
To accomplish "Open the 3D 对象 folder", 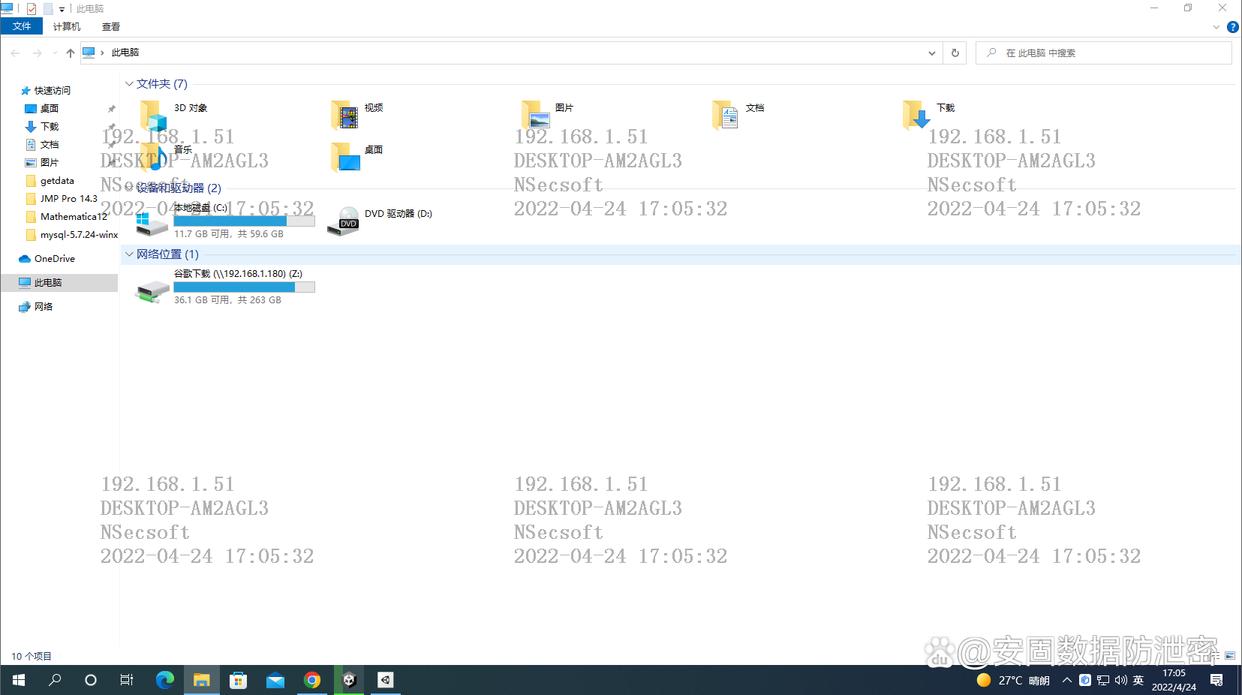I will pos(155,114).
